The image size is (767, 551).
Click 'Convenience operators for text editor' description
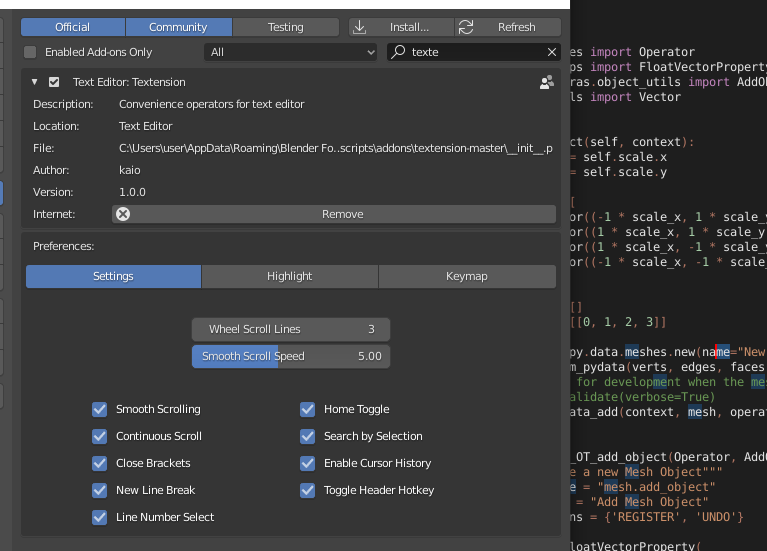tap(212, 104)
